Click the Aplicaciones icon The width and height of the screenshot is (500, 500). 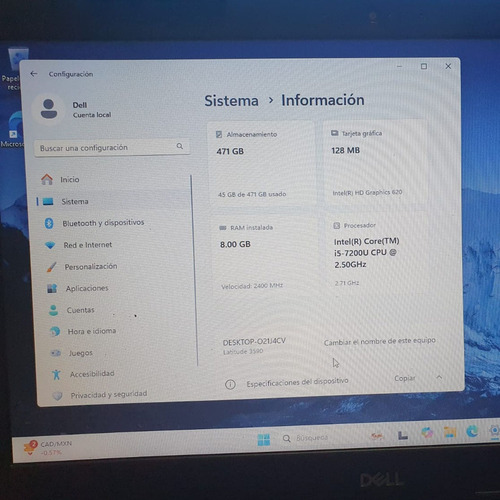tap(52, 288)
